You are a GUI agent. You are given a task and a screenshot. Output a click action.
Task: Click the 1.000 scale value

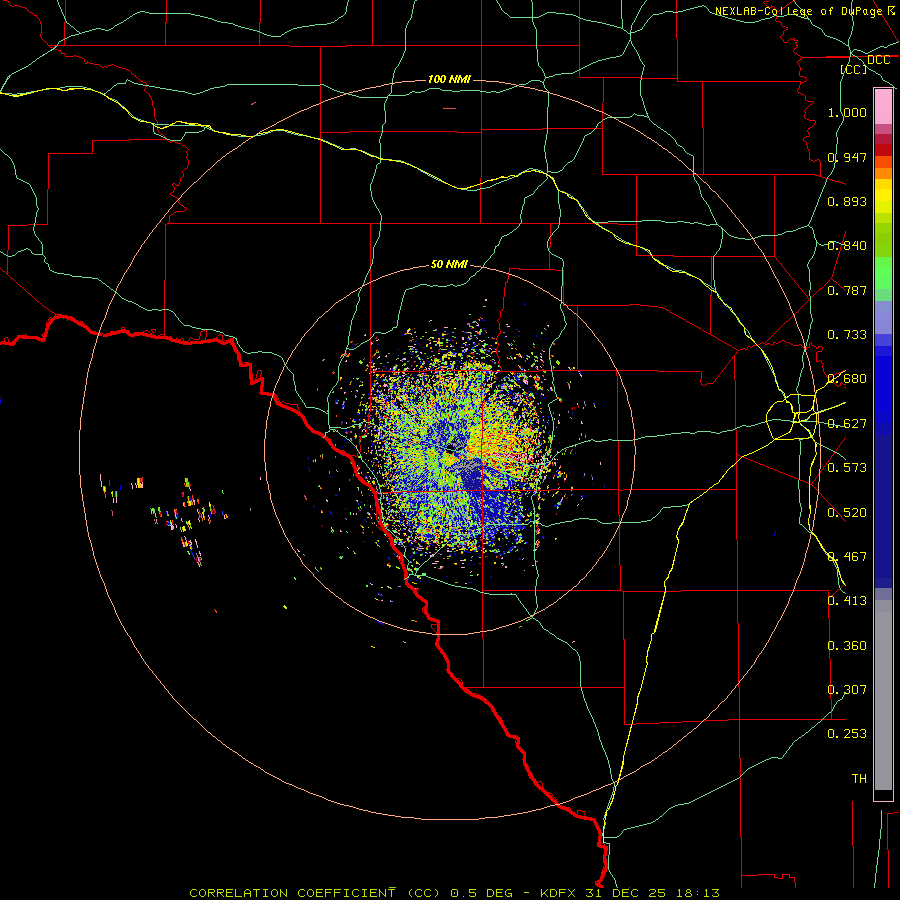pos(847,112)
